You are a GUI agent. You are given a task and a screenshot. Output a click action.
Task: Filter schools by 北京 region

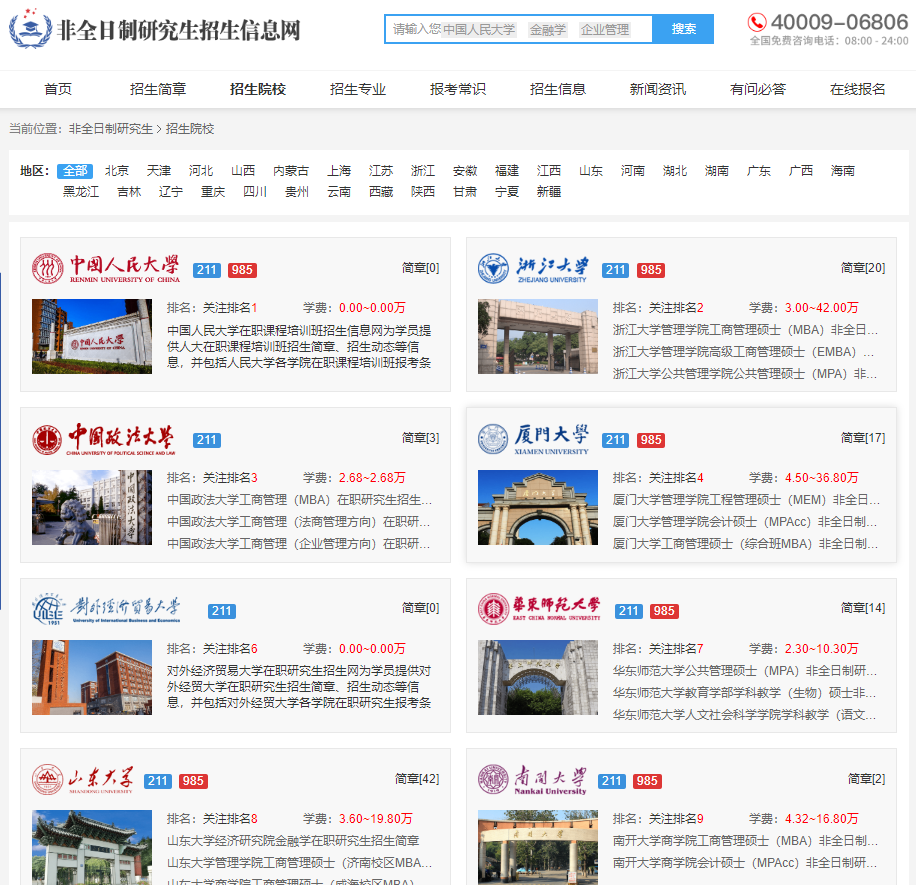click(x=117, y=171)
